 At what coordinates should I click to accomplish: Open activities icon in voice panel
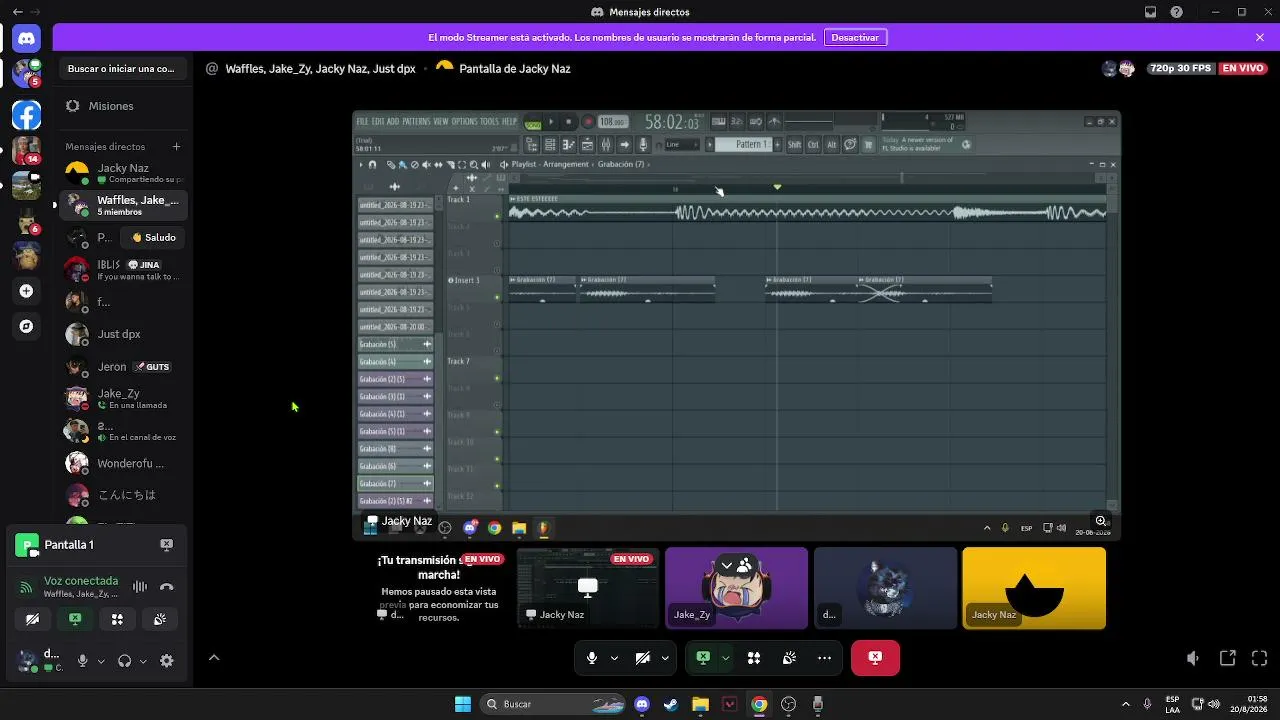click(x=117, y=619)
